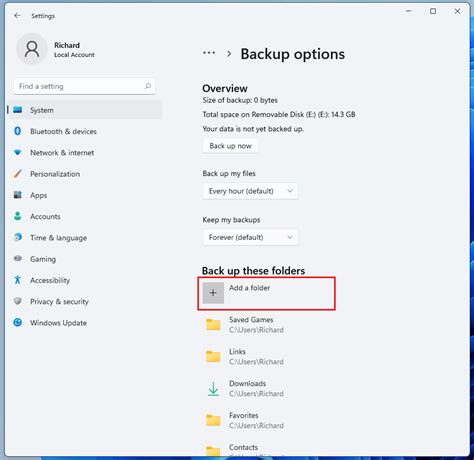Maximize the Settings window
This screenshot has width=474, height=460.
pos(433,11)
